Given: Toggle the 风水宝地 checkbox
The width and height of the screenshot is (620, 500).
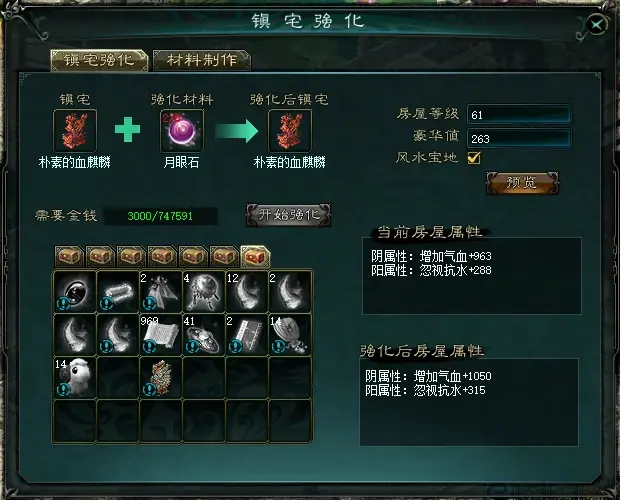Looking at the screenshot, I should point(474,157).
